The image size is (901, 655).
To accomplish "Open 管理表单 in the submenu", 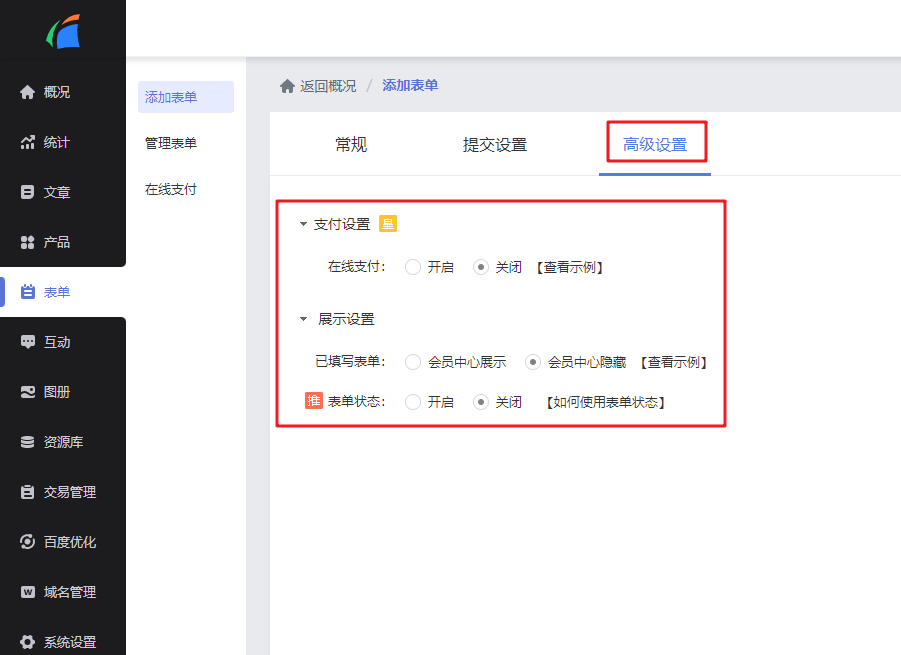I will coord(171,143).
